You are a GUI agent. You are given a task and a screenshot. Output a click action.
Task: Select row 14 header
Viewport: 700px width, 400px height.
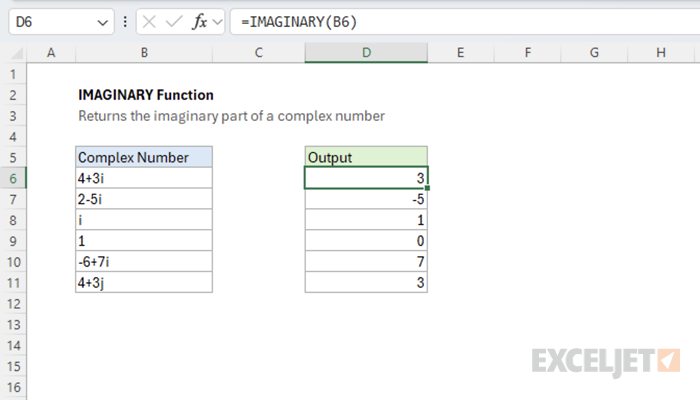(13, 346)
